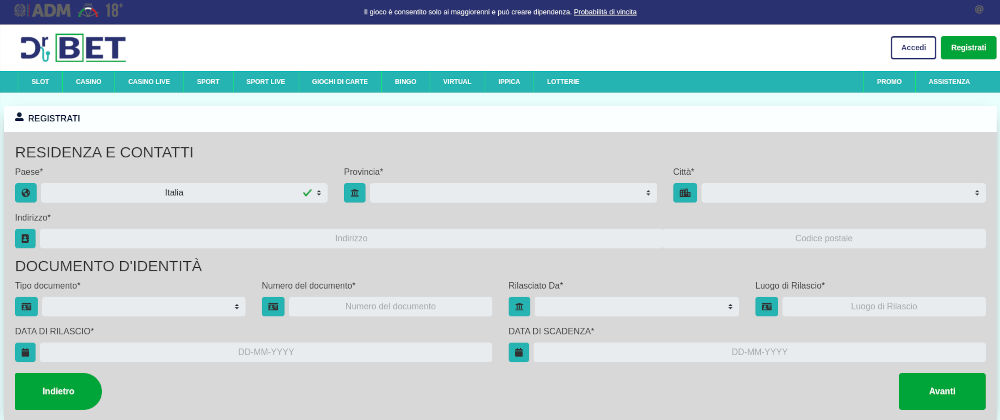Click the calendar icon for Data di Scadenza

(x=519, y=352)
